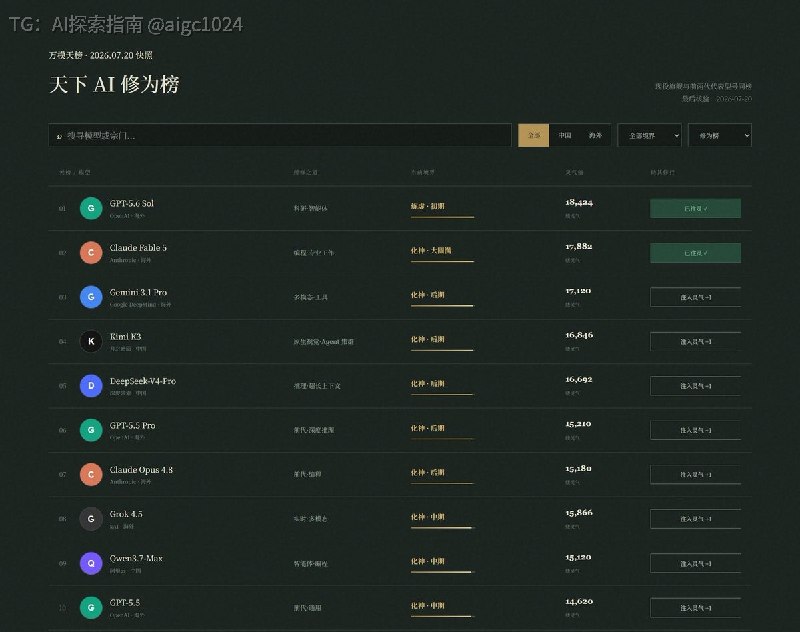
Task: Click the GPT-5.5 Pro avatar icon
Action: (x=91, y=430)
